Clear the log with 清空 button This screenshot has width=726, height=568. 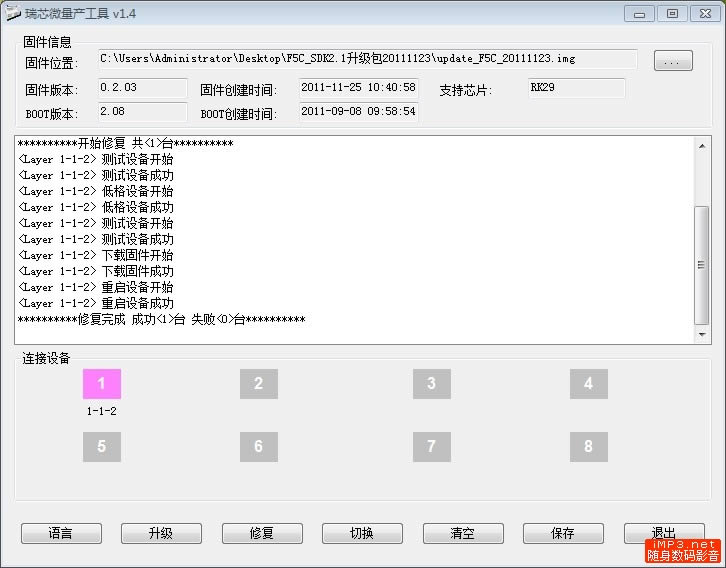(462, 533)
